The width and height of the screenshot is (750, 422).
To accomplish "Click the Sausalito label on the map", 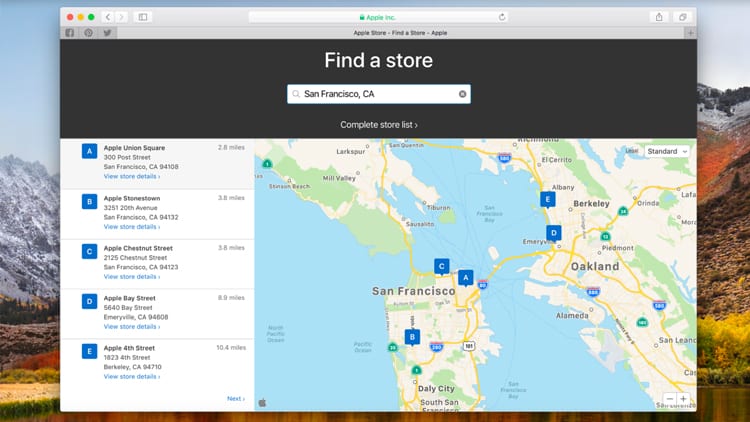I will pyautogui.click(x=420, y=224).
